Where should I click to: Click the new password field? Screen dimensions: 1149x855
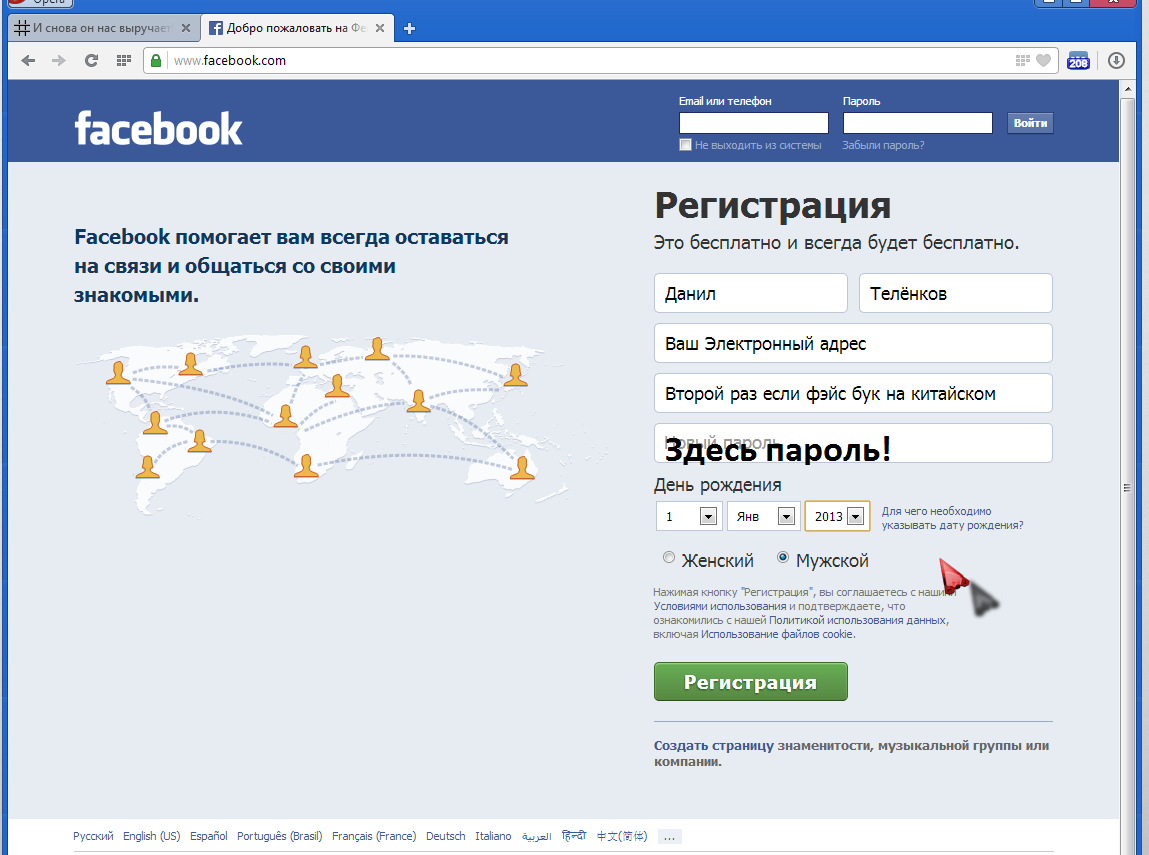(853, 443)
